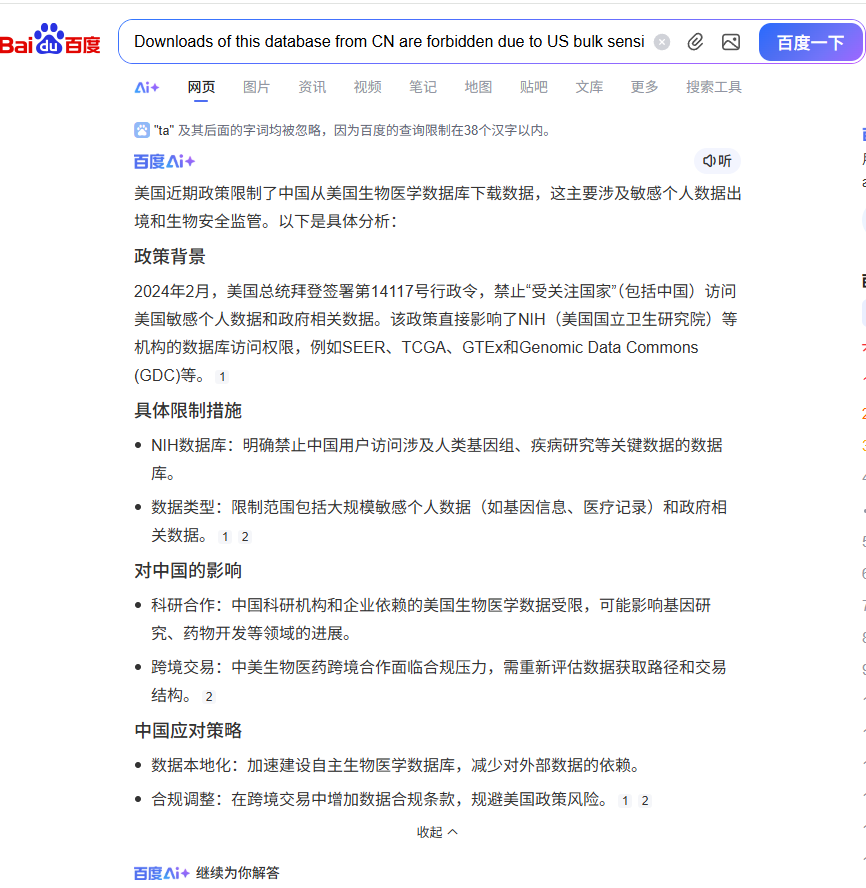The width and height of the screenshot is (866, 888).
Task: Click the 中国应对策略 heading
Action: coord(187,731)
